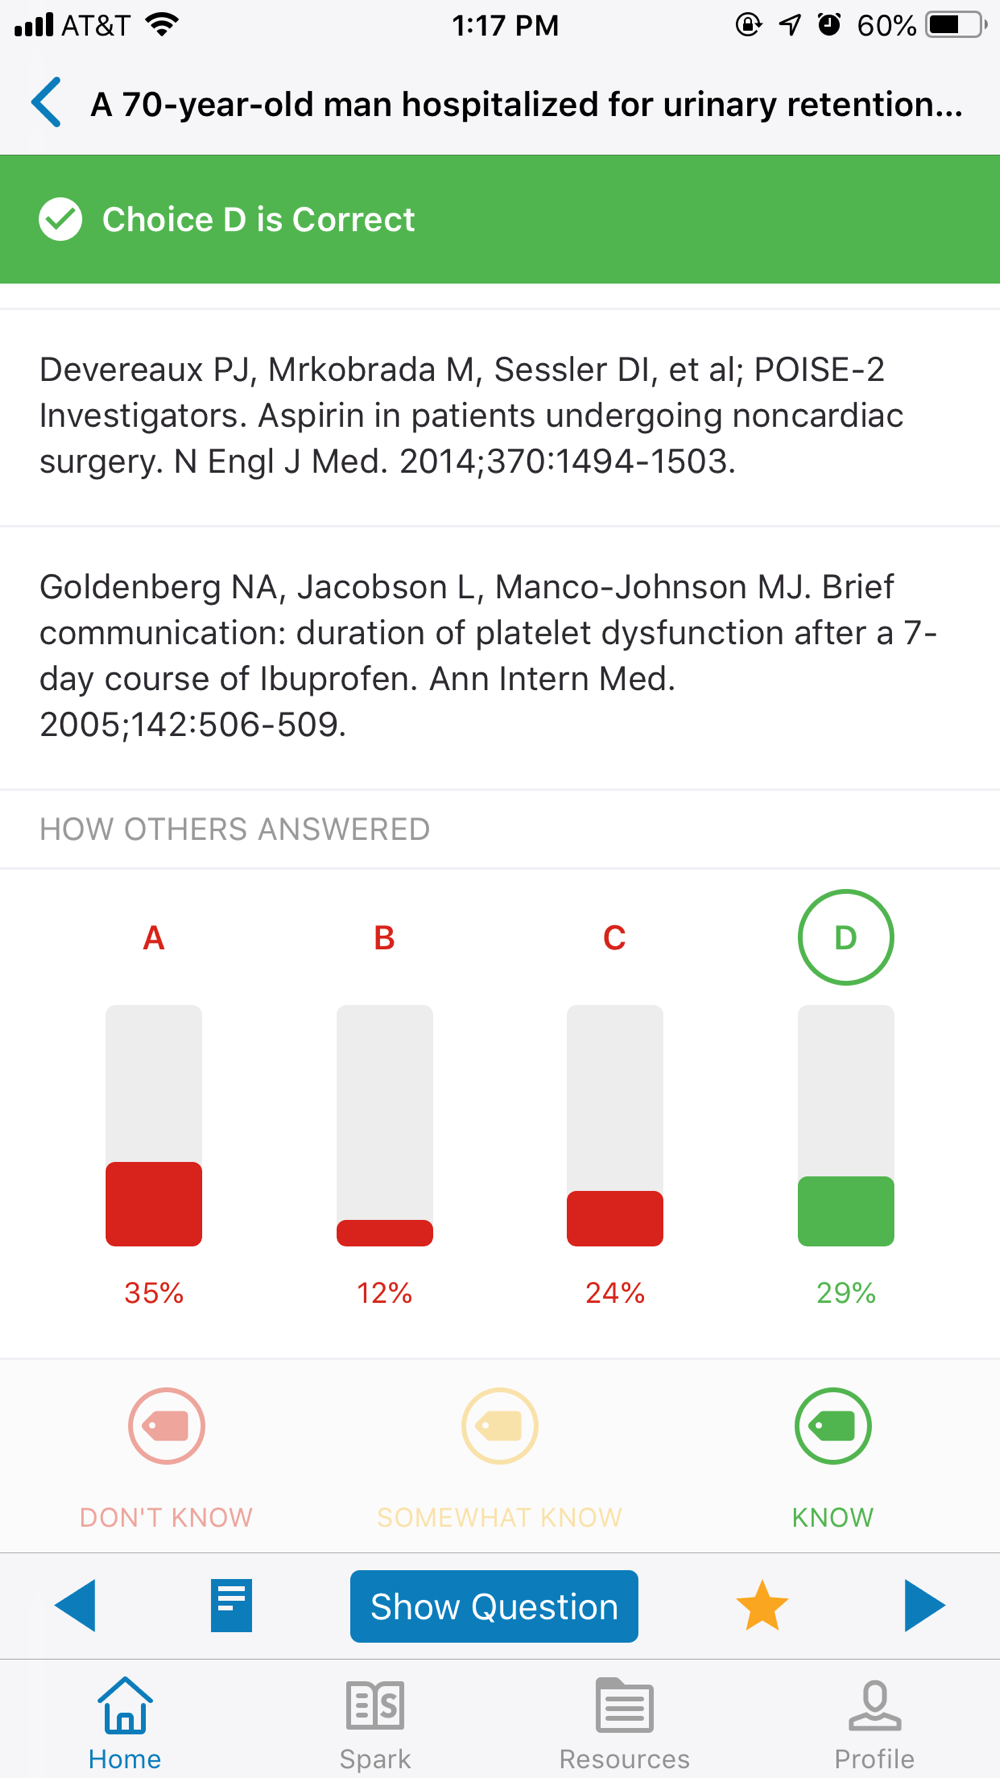The image size is (1000, 1778).
Task: Open the Spark tab
Action: [375, 1722]
